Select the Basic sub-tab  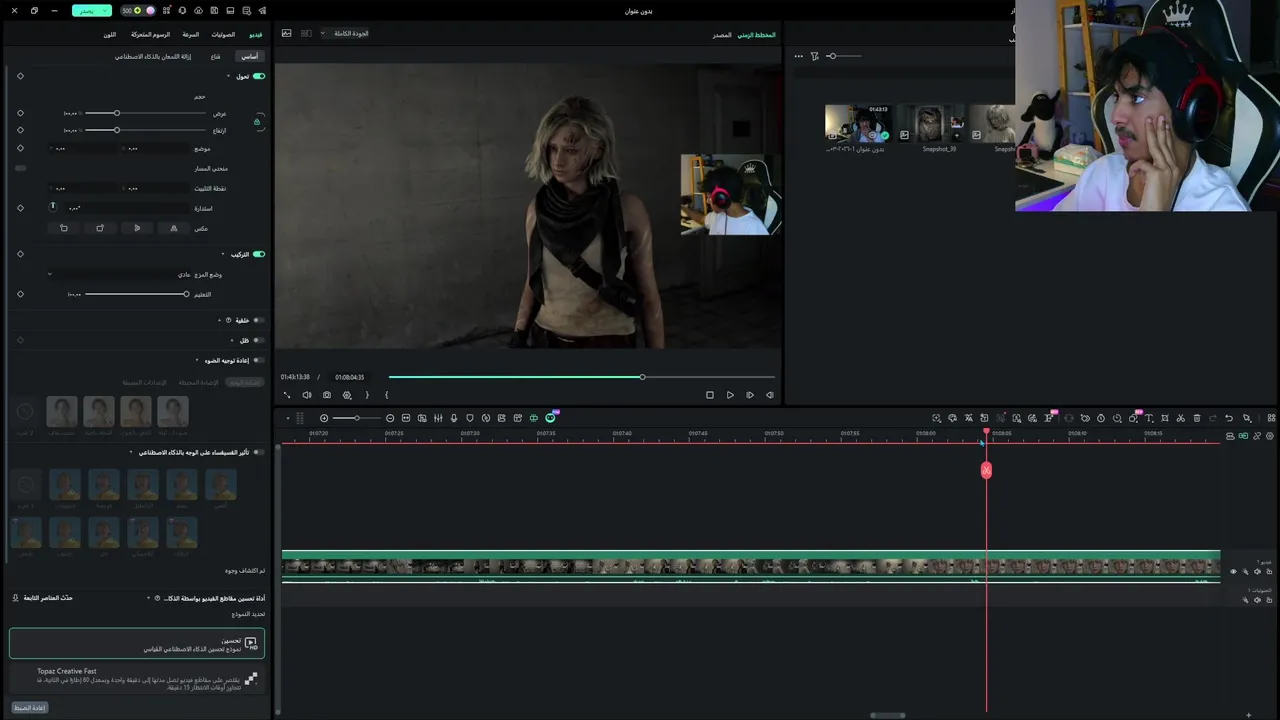point(249,56)
